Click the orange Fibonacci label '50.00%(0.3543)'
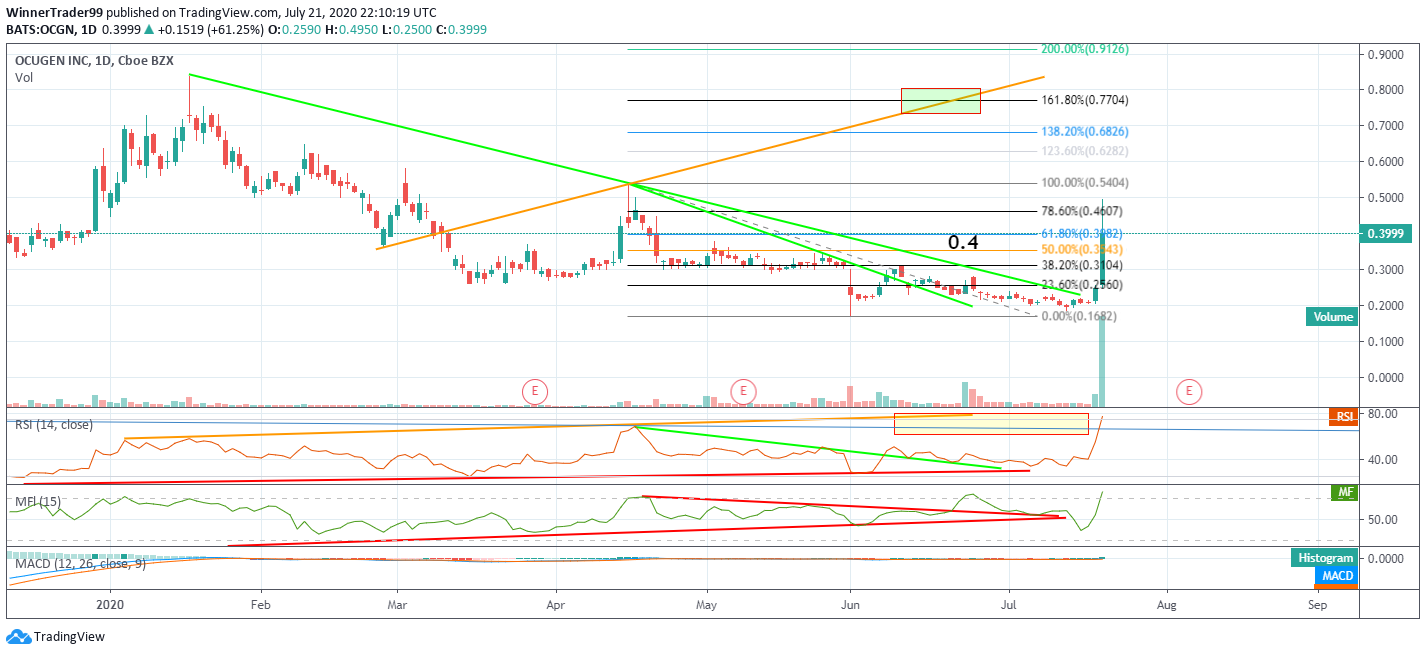The height and width of the screenshot is (655, 1426). point(1082,249)
